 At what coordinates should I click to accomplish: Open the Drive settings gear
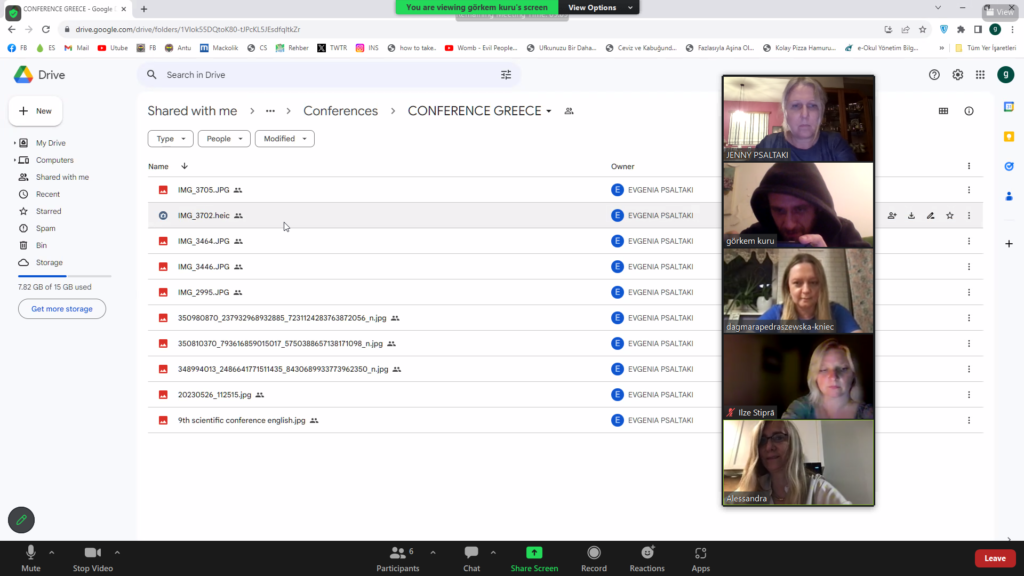(x=957, y=75)
